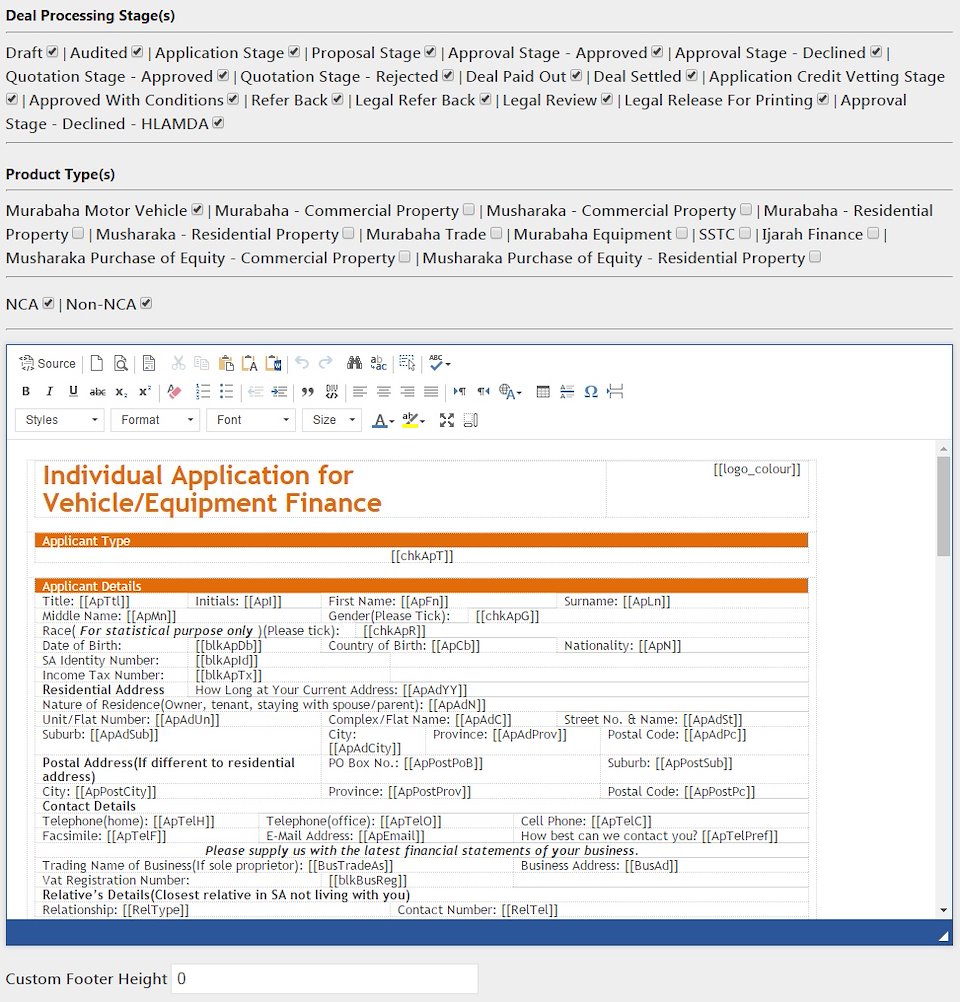960x1002 pixels.
Task: Create a Div container
Action: (x=332, y=392)
